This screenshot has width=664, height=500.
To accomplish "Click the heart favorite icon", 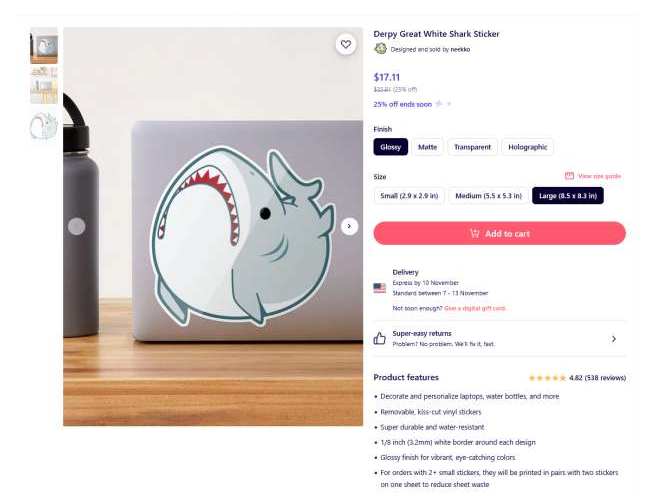I will [345, 44].
